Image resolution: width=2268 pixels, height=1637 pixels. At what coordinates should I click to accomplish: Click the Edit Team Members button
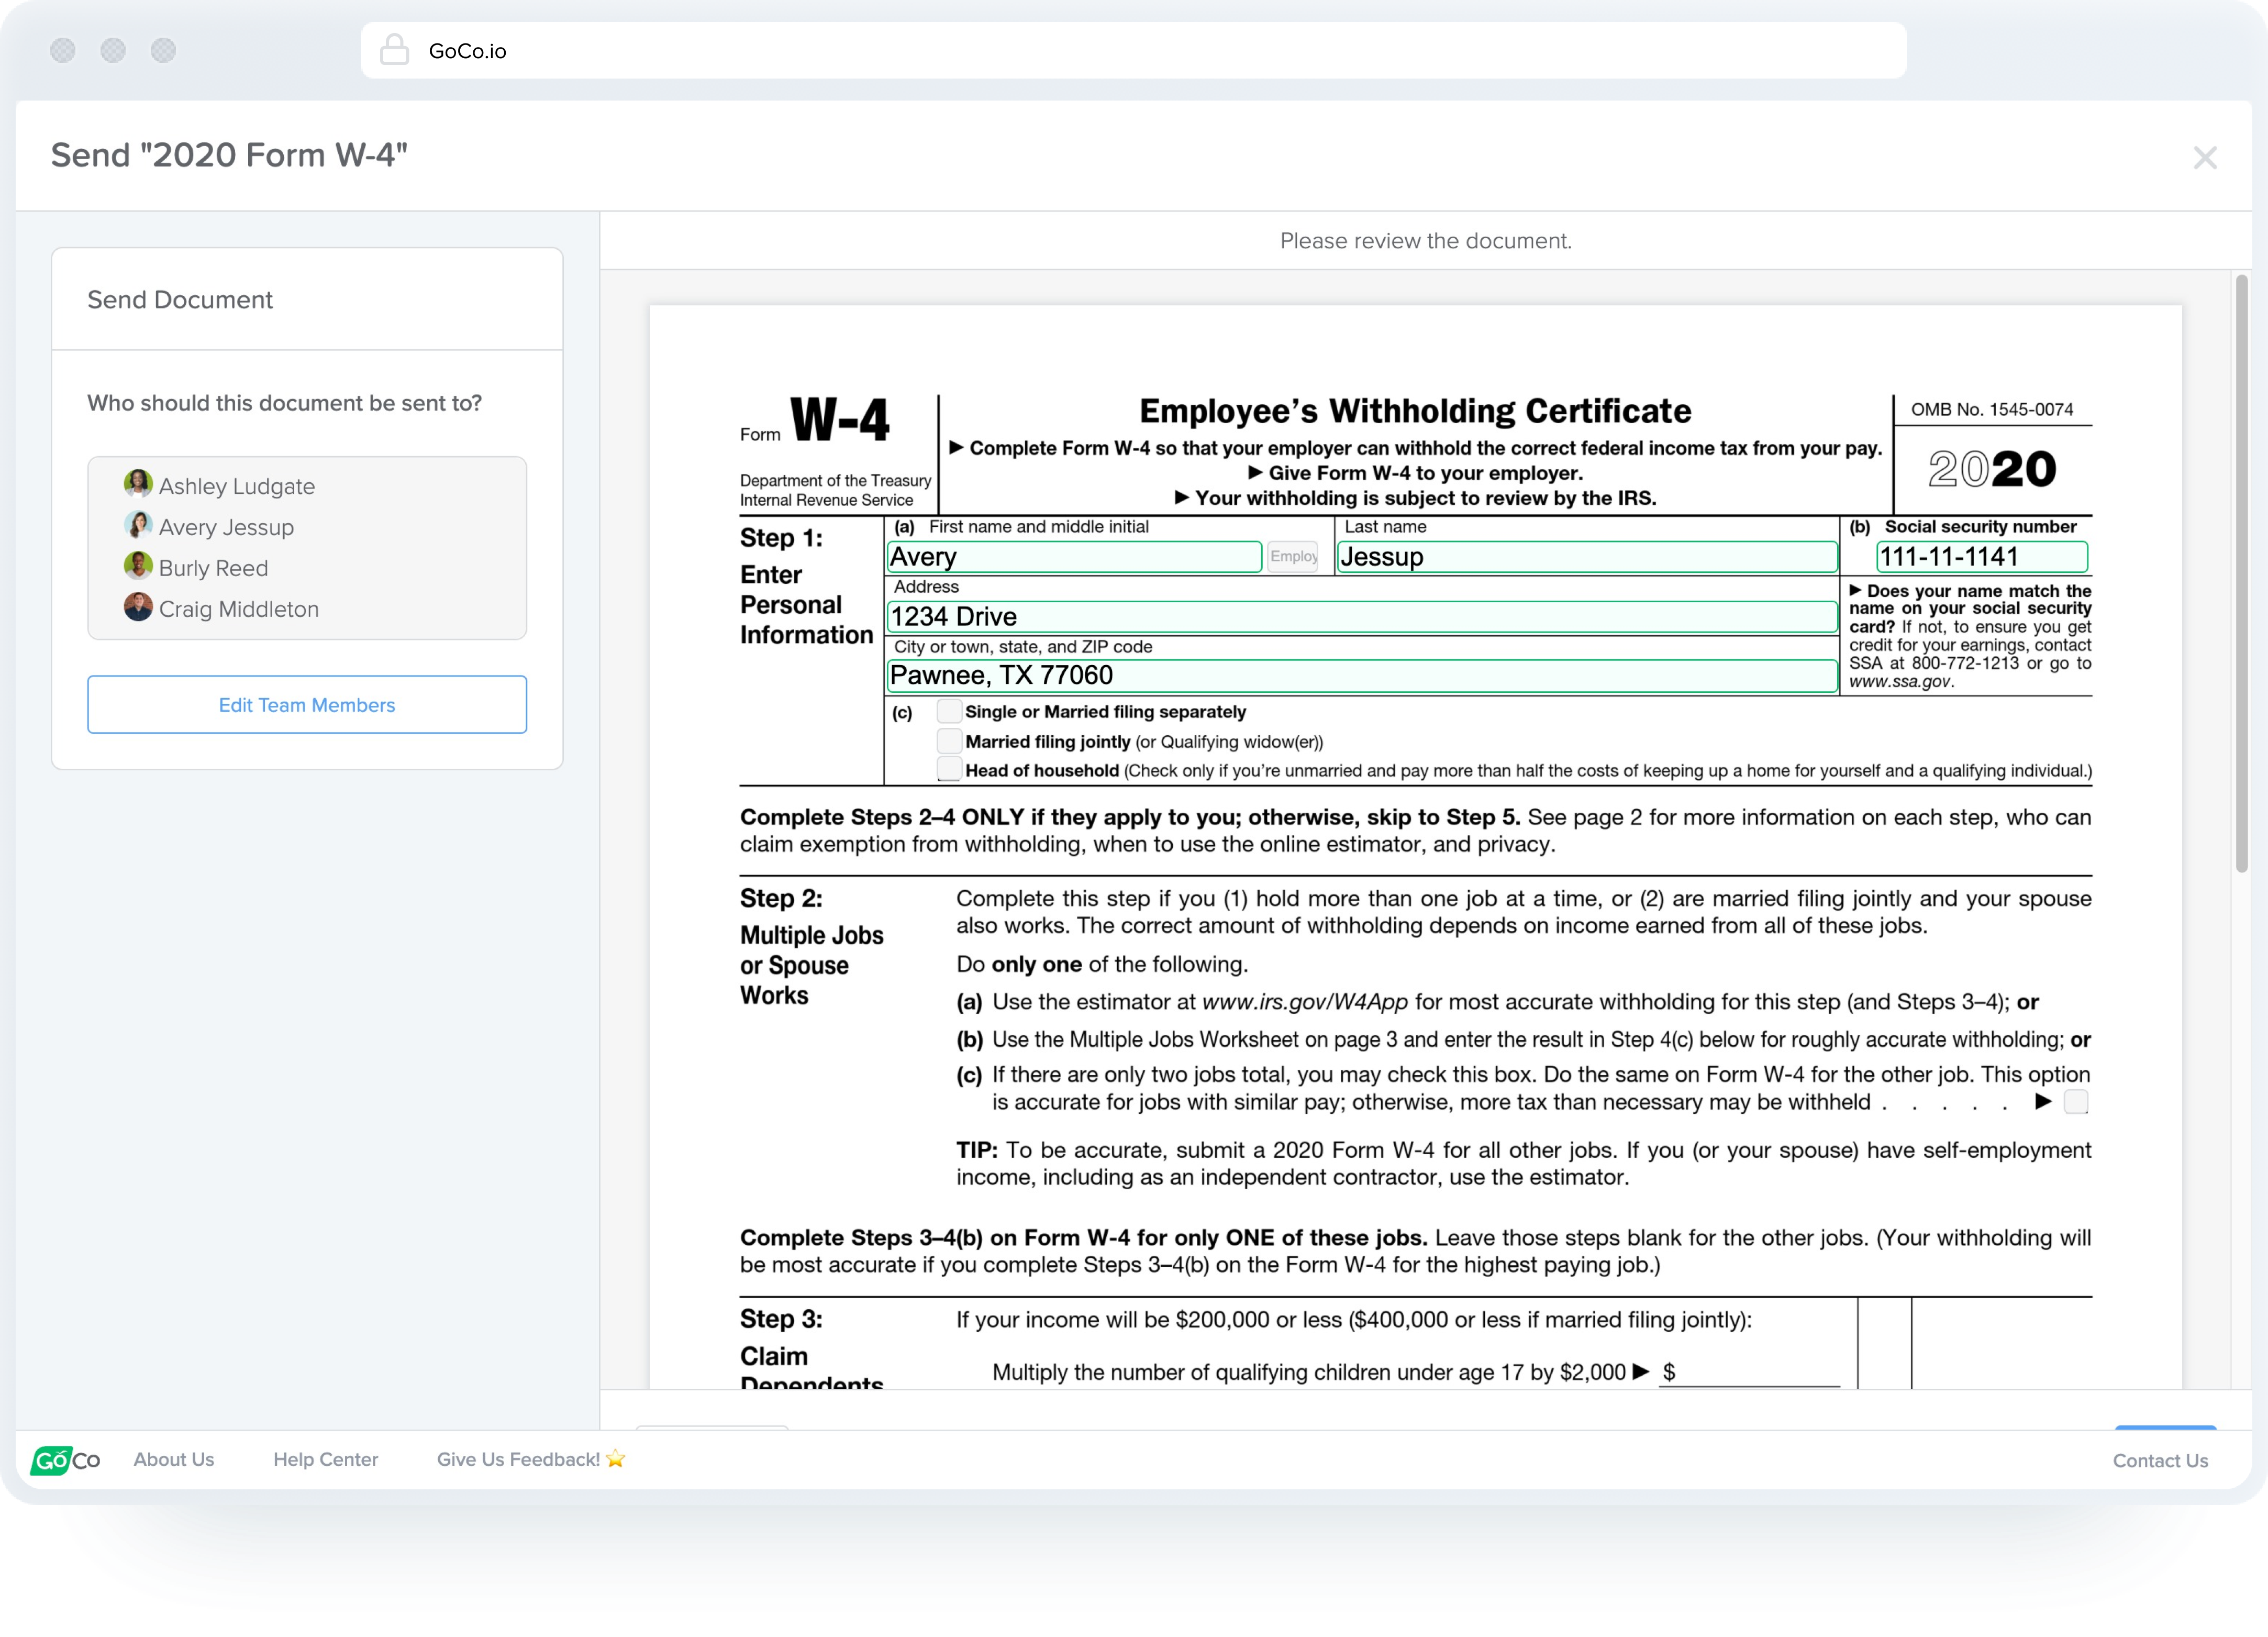307,705
